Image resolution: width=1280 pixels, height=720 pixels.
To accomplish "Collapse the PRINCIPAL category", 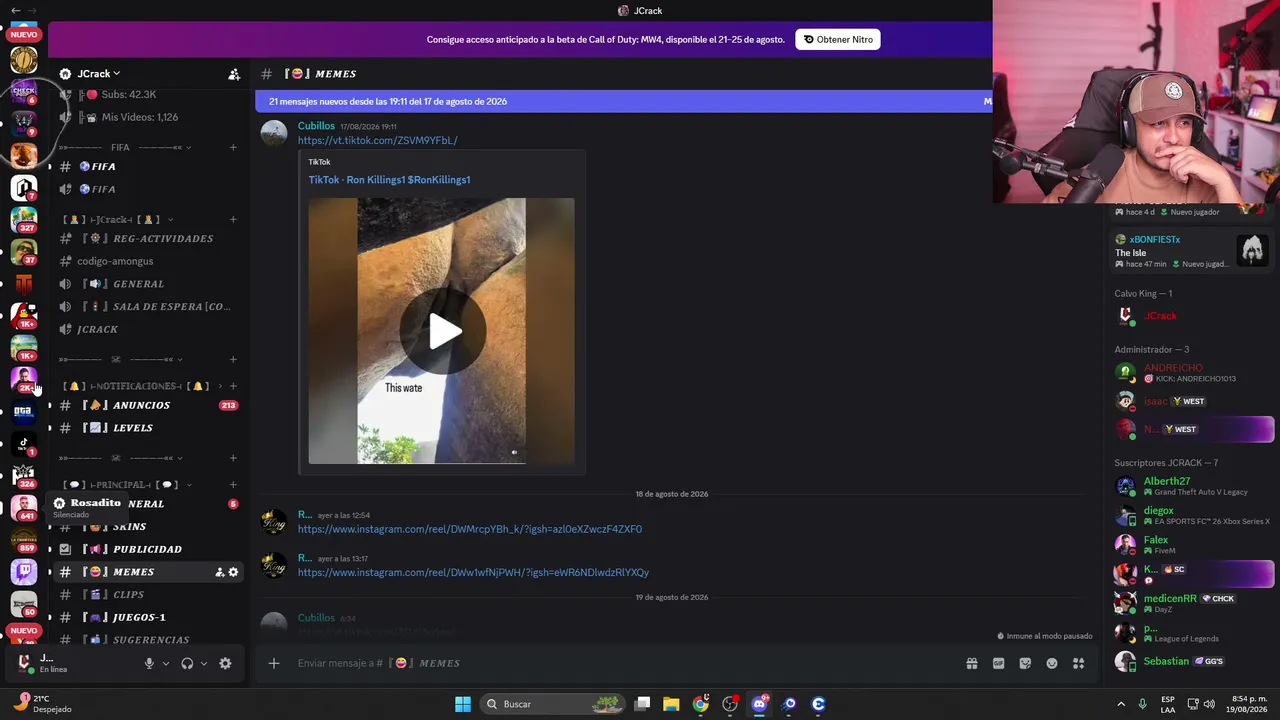I will coord(126,485).
